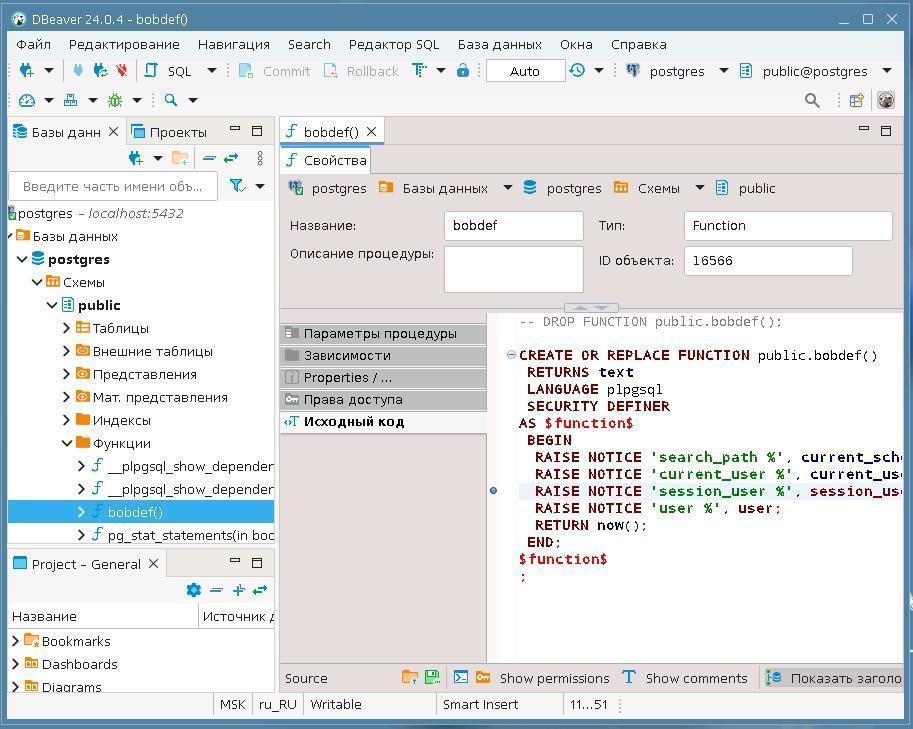Click the lock icon in the toolbar
913x729 pixels.
coord(463,71)
